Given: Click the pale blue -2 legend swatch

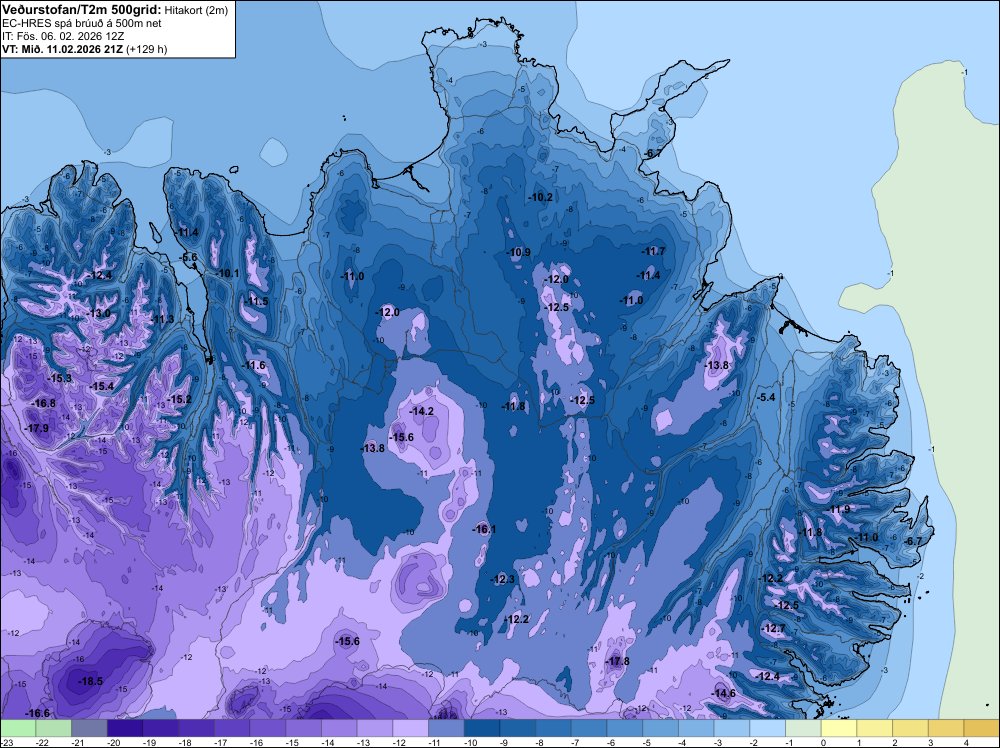Looking at the screenshot, I should 768,728.
